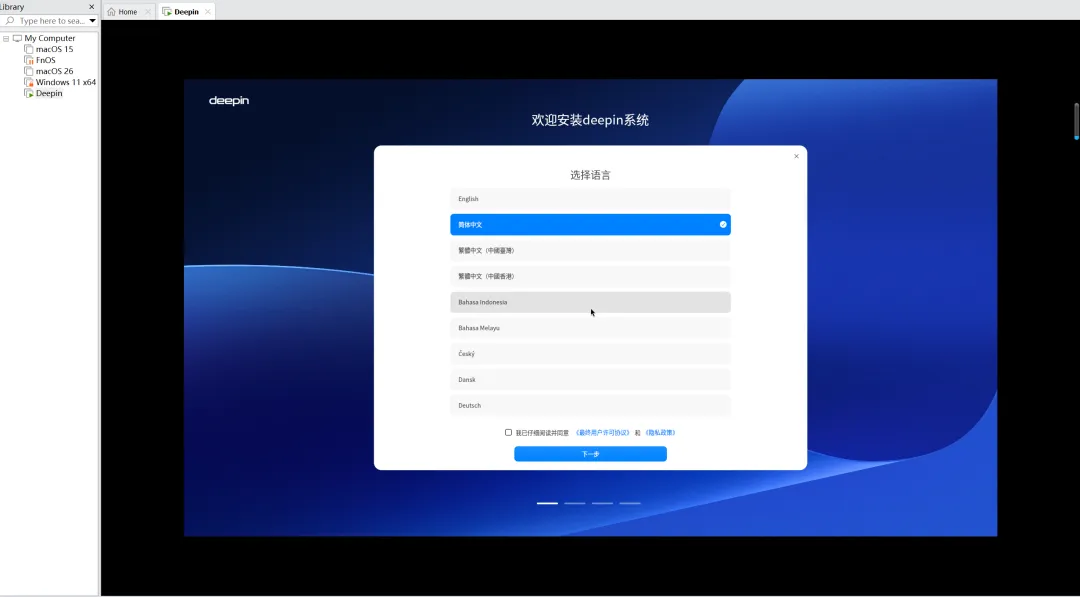Image resolution: width=1080 pixels, height=597 pixels.
Task: Choose 繁體中文 (中國臺灣) language
Action: coord(590,251)
